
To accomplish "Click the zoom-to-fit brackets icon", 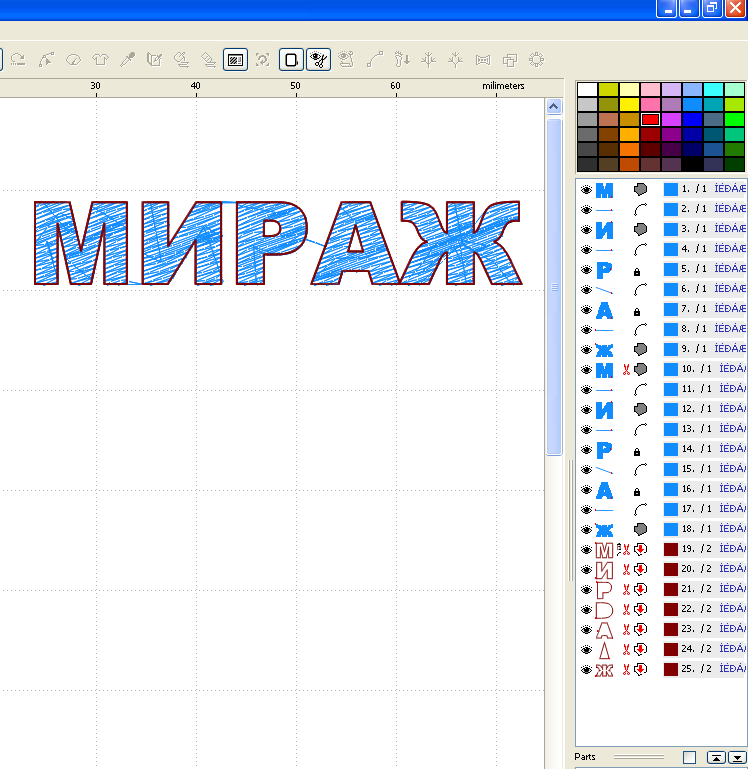I will pyautogui.click(x=263, y=60).
